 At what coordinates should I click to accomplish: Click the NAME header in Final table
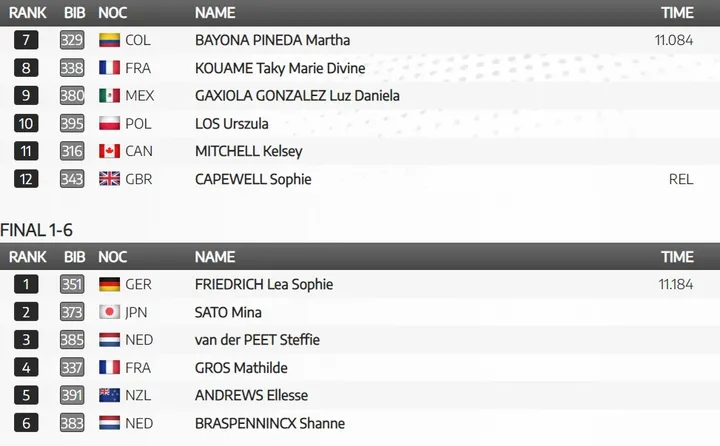[x=215, y=257]
